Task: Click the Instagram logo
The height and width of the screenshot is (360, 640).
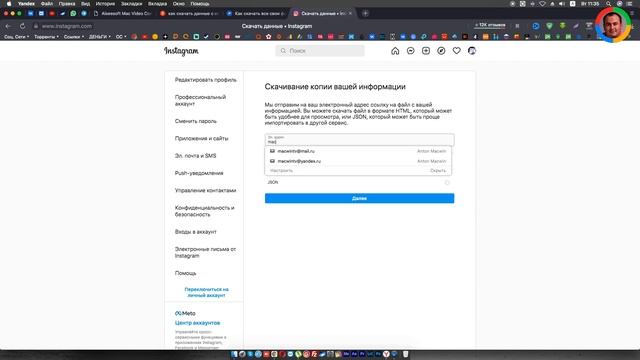Action: point(181,51)
